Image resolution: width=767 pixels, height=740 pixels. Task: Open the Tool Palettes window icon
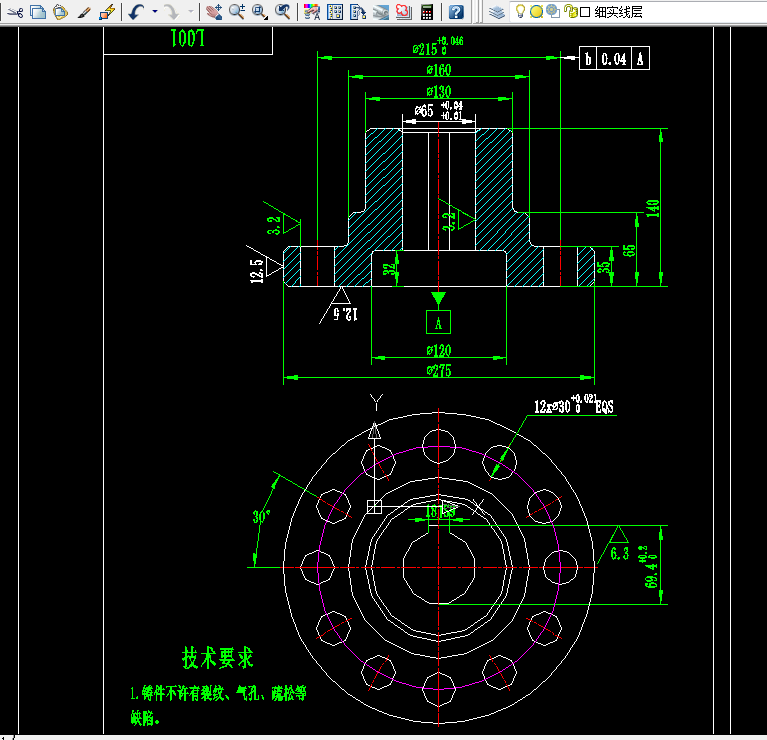[x=358, y=12]
